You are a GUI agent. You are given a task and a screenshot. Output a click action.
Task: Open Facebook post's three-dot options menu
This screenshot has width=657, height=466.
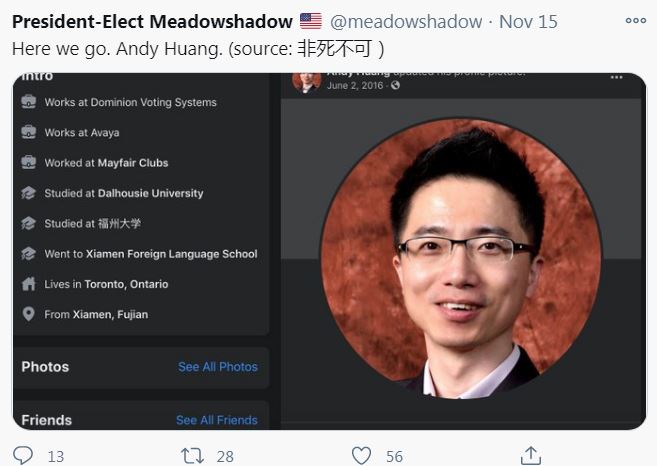pos(616,77)
